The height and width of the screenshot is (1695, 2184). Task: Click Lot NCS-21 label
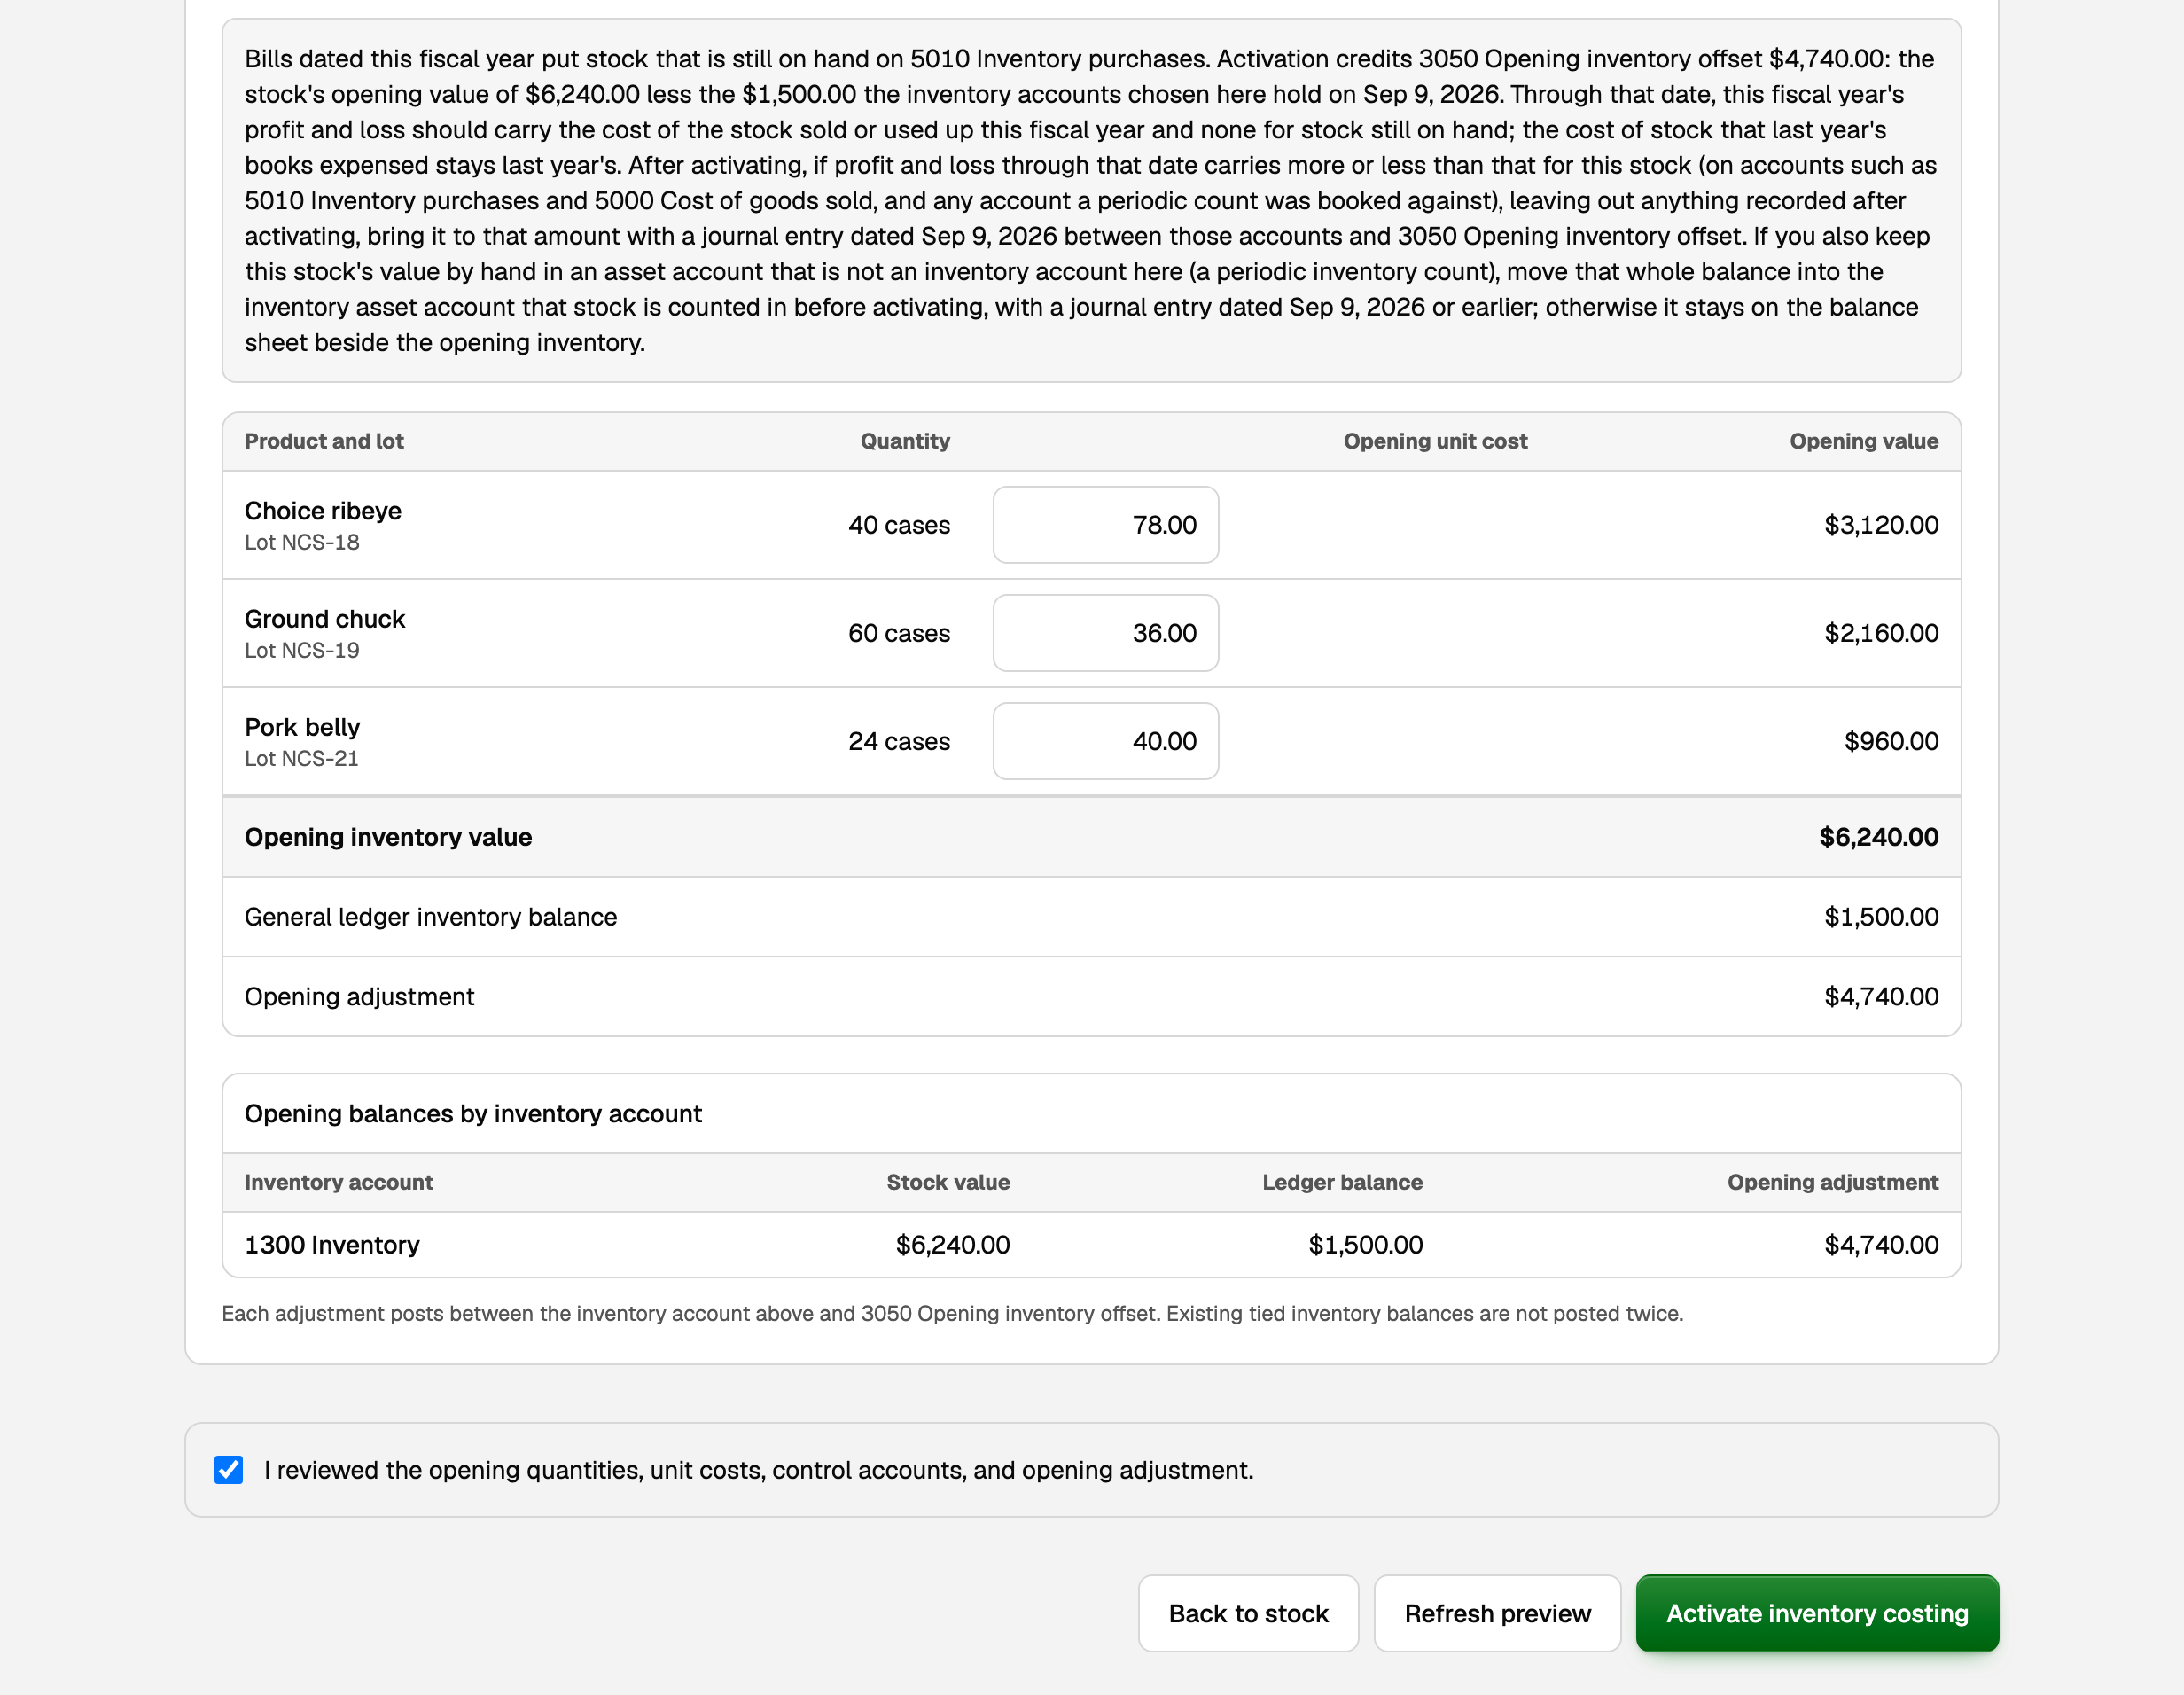point(301,758)
